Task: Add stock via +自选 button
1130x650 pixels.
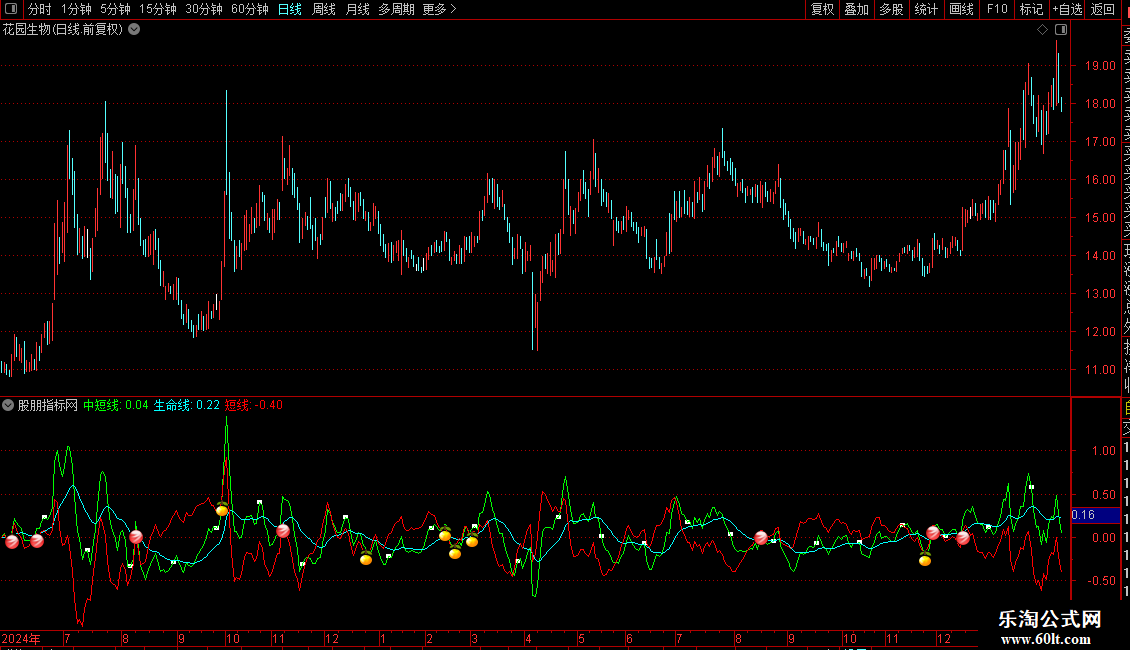Action: coord(1067,9)
